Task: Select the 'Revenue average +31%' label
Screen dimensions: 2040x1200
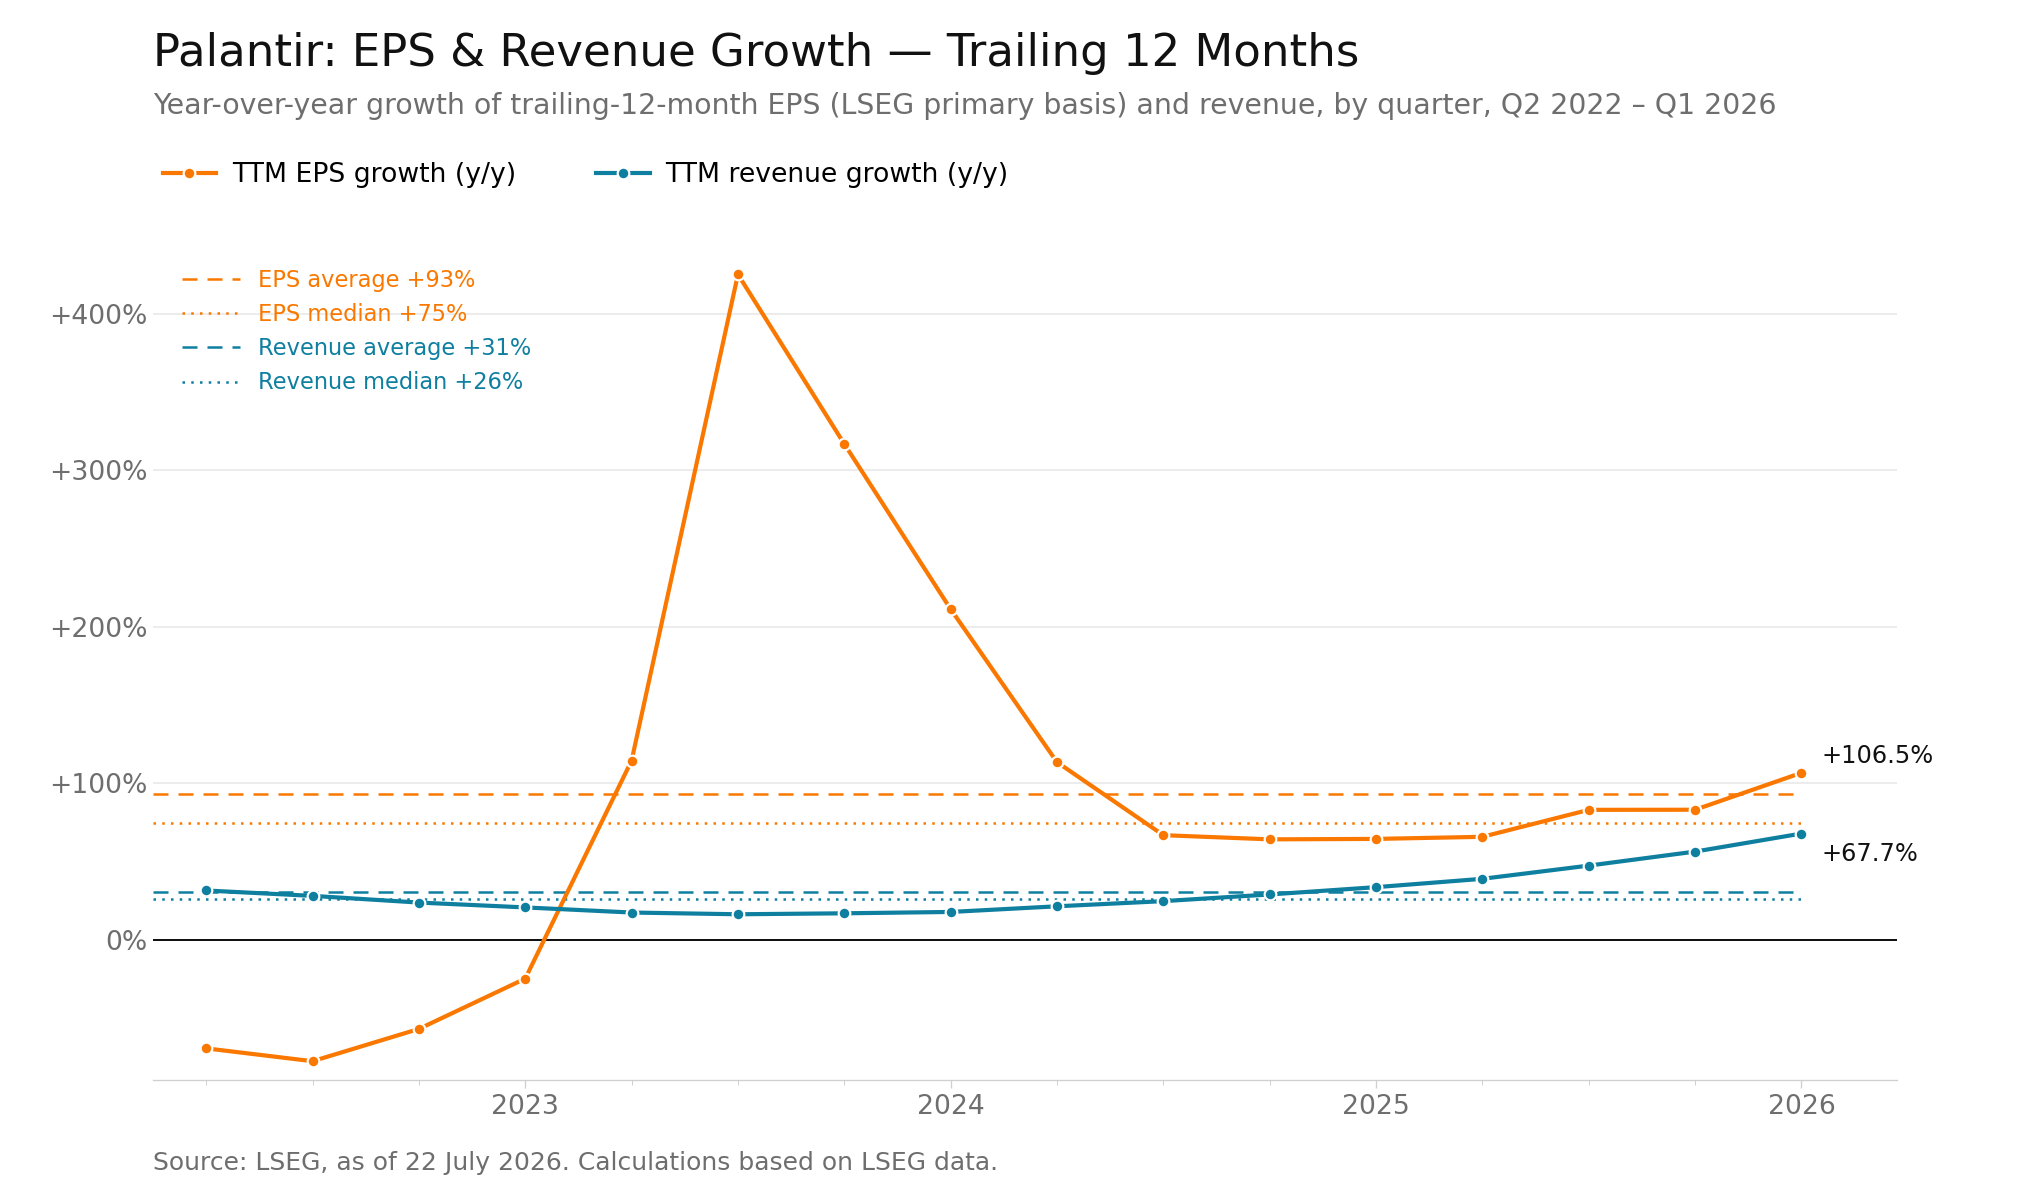Action: pyautogui.click(x=394, y=348)
